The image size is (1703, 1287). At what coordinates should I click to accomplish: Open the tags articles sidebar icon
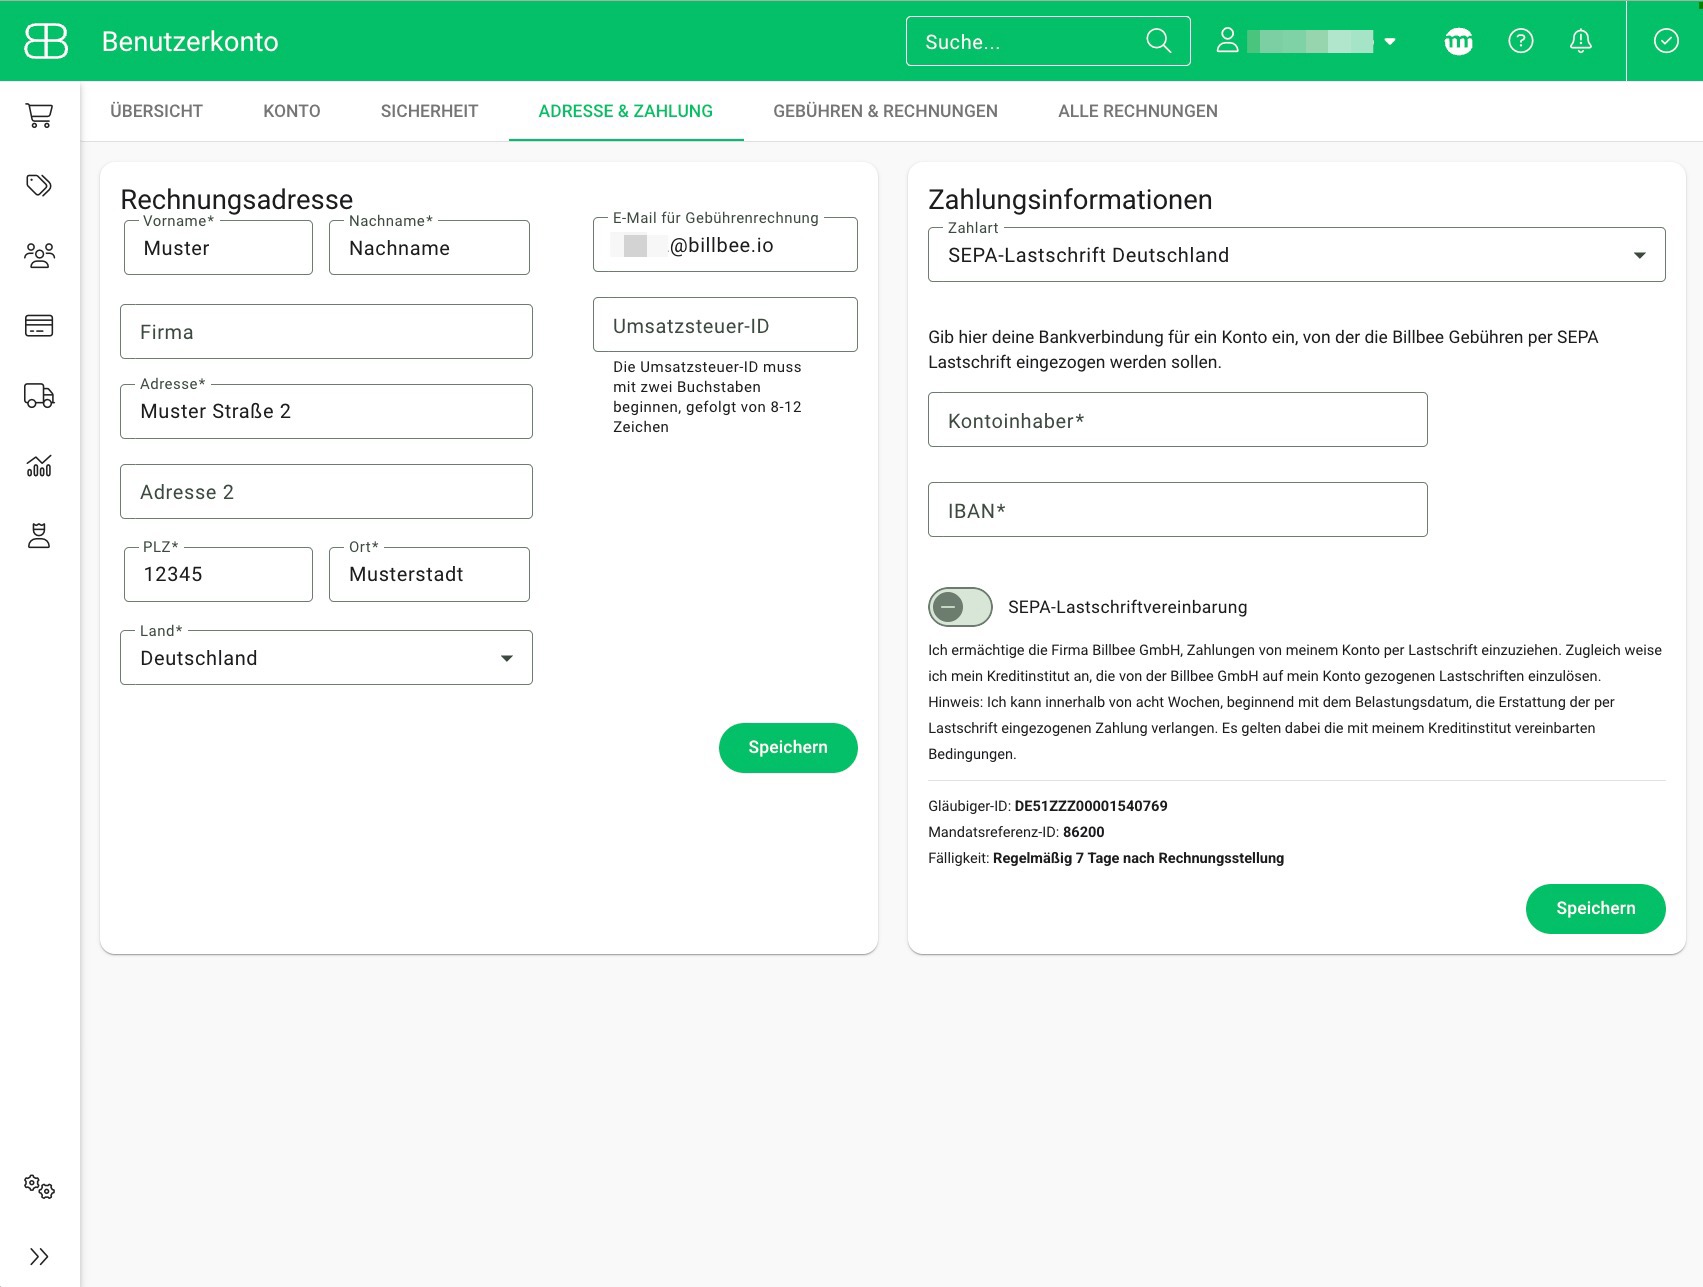click(x=39, y=185)
